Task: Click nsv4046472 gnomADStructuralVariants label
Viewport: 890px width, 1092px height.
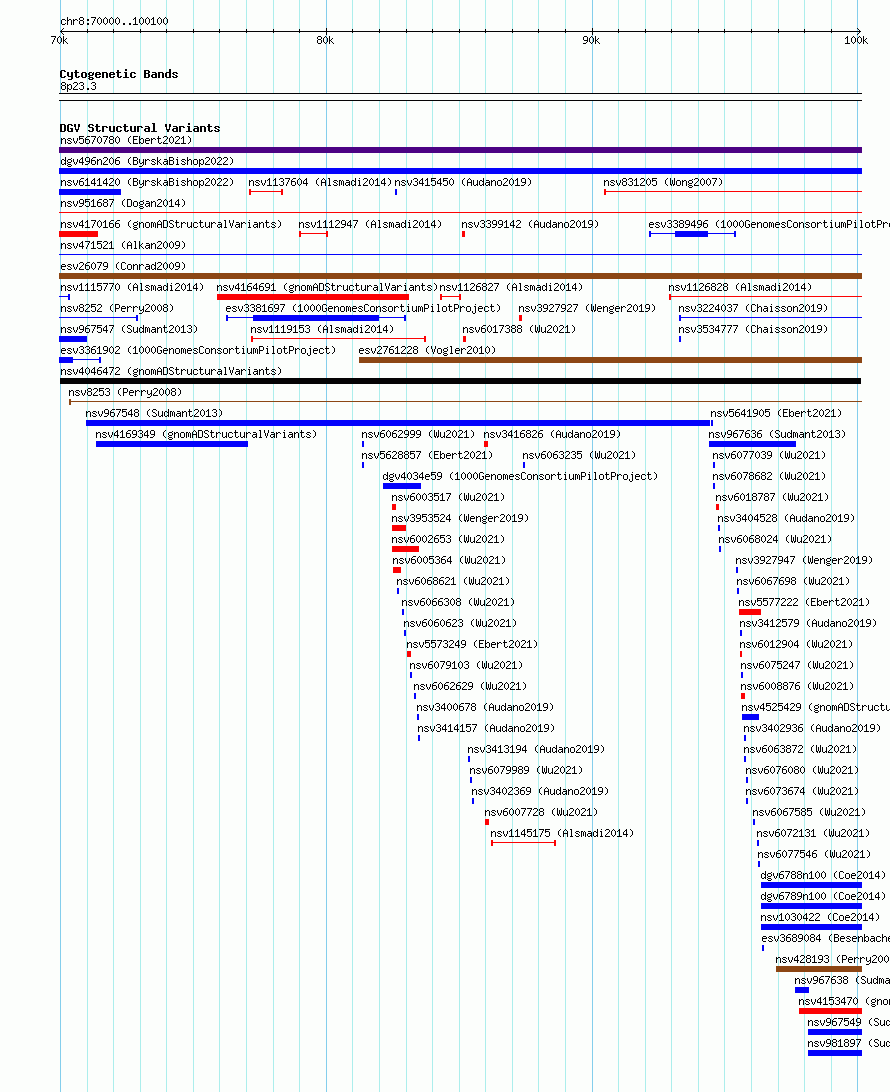Action: point(171,371)
